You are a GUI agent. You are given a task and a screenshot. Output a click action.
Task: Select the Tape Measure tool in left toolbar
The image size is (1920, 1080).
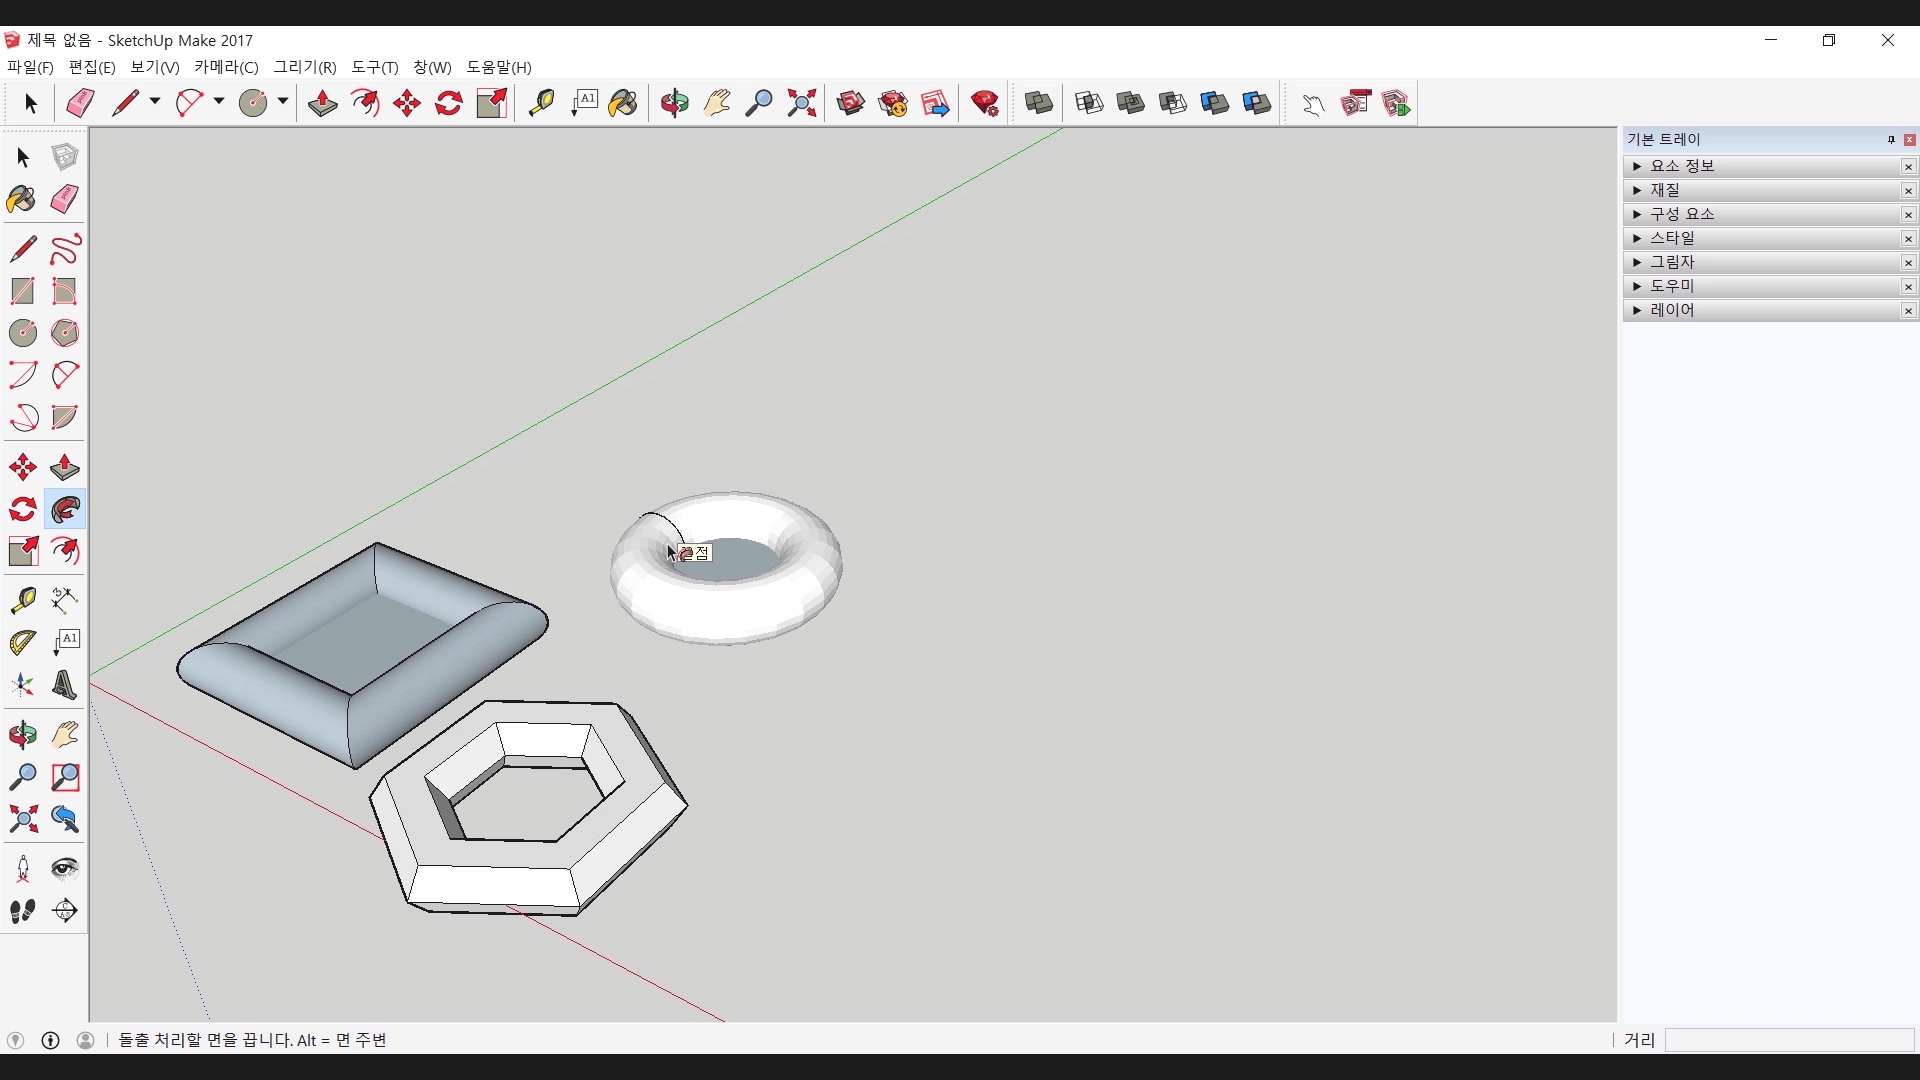click(x=22, y=599)
